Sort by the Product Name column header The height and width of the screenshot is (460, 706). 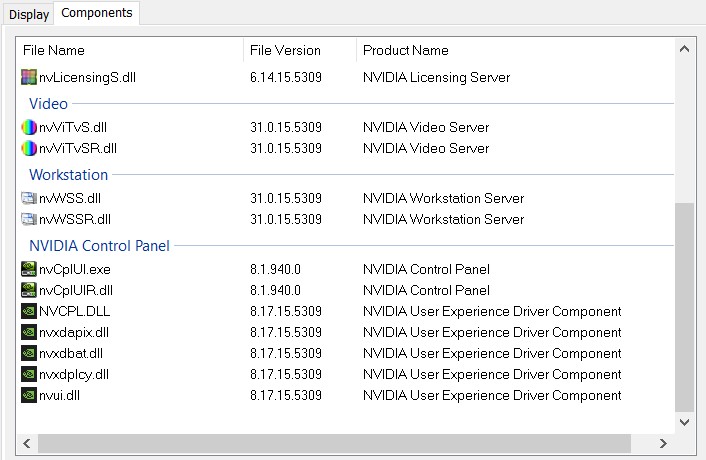[516, 50]
